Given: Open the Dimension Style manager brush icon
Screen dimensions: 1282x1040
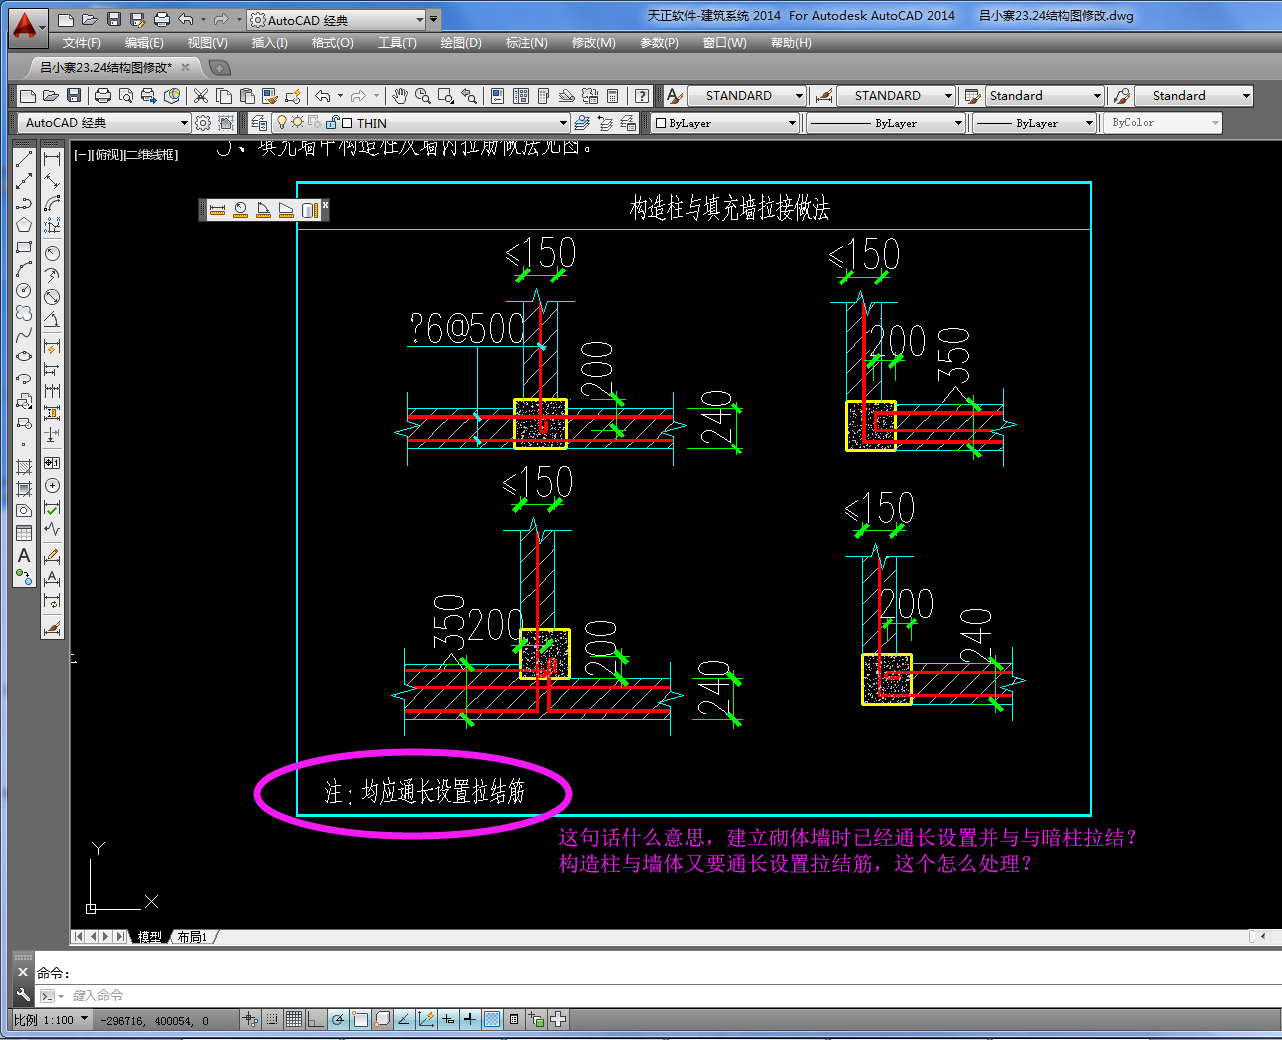Looking at the screenshot, I should pyautogui.click(x=52, y=629).
